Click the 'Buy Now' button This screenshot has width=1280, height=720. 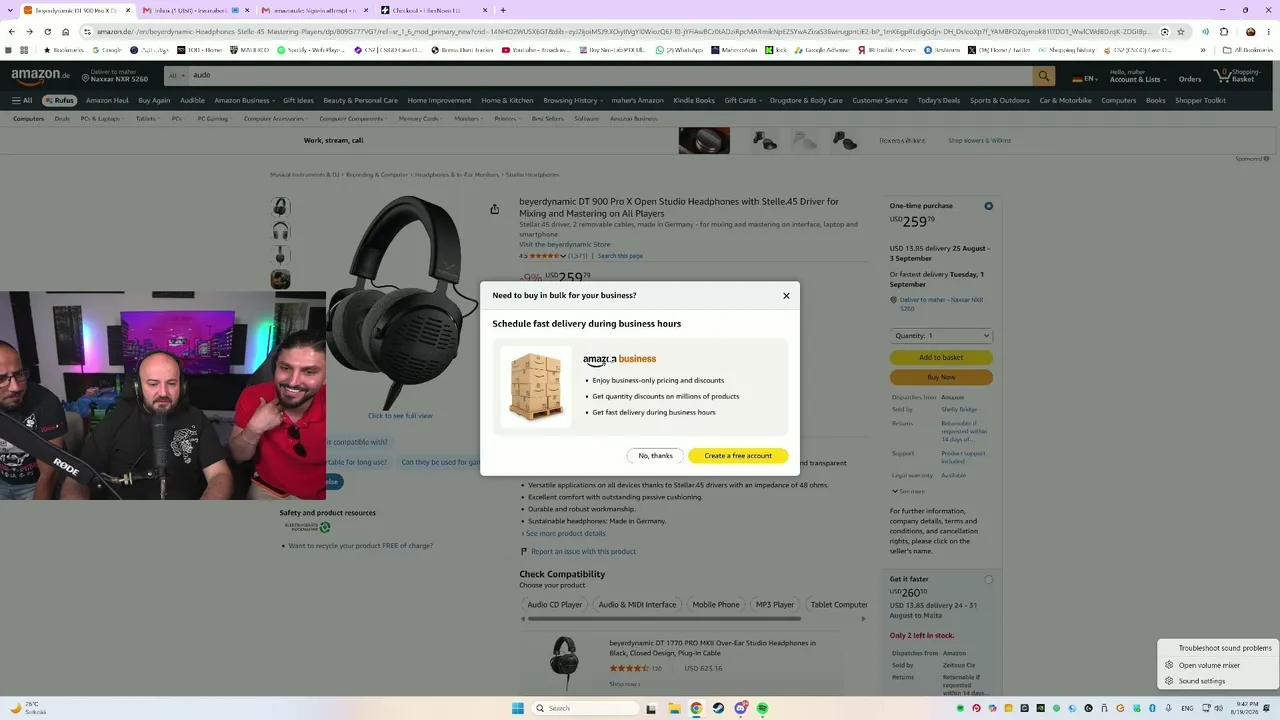pyautogui.click(x=941, y=377)
